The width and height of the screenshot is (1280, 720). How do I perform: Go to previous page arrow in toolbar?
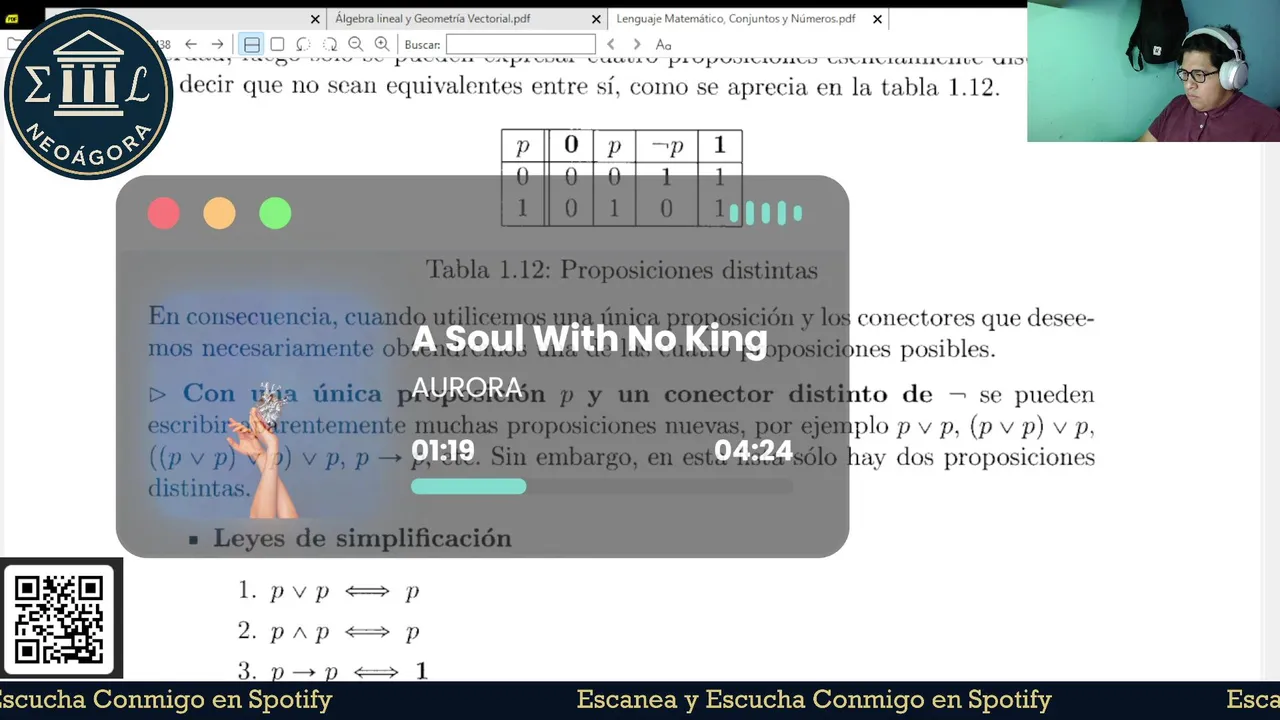tap(190, 44)
